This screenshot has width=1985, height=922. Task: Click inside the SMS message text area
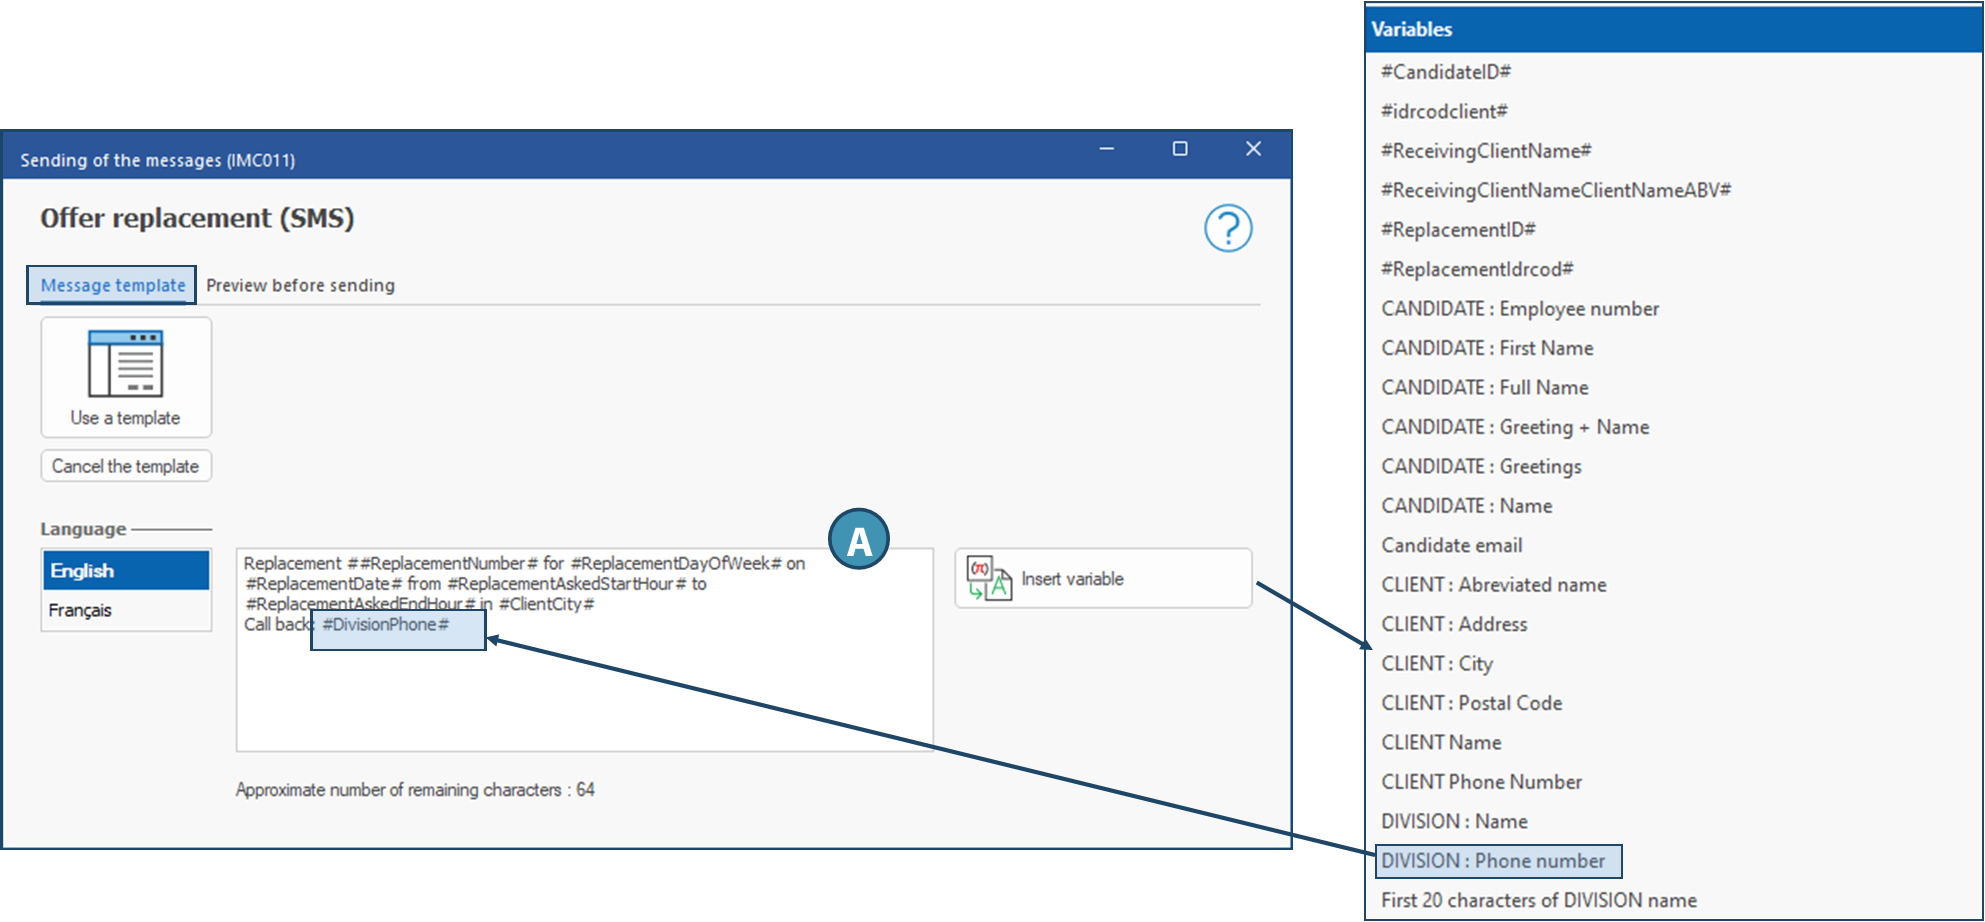pyautogui.click(x=584, y=700)
